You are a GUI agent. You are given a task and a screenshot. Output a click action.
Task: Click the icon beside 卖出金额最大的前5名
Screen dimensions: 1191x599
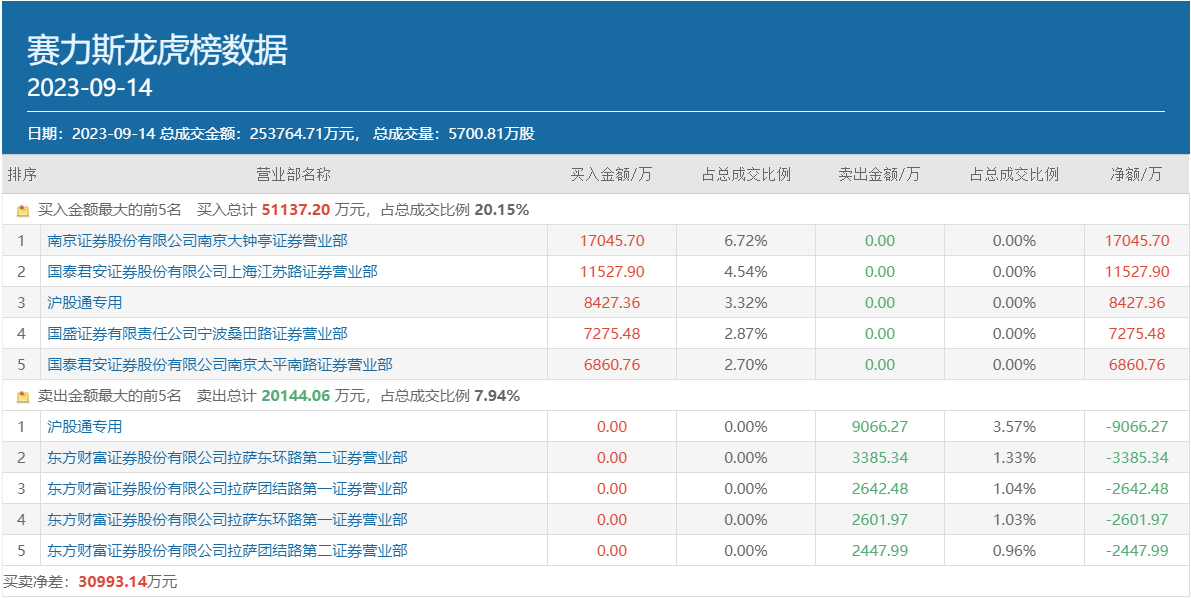tap(23, 397)
